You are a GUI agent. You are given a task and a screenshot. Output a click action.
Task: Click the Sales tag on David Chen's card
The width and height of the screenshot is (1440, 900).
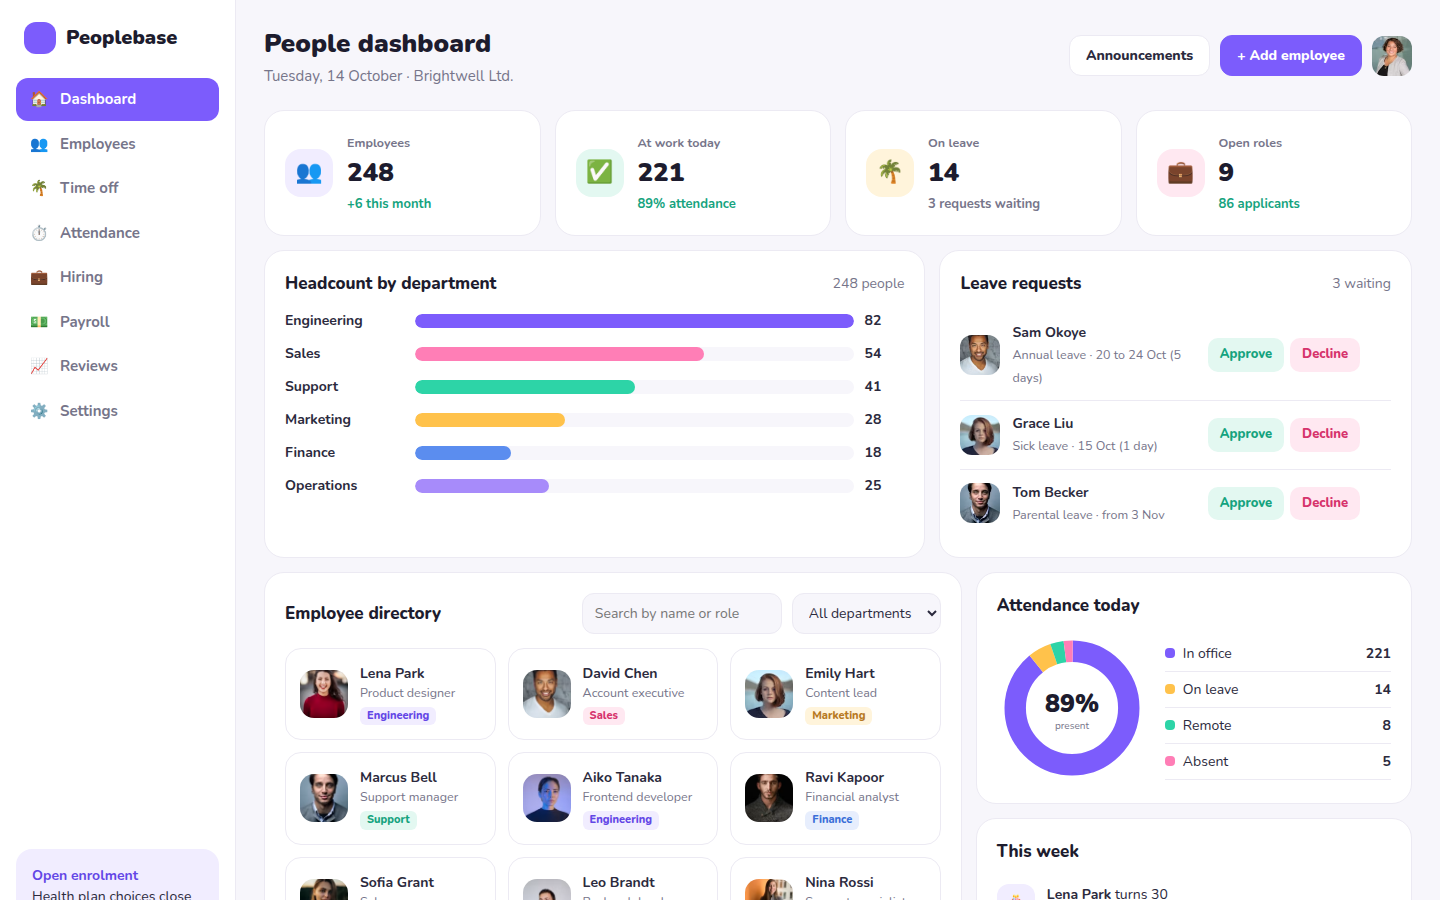click(x=604, y=716)
